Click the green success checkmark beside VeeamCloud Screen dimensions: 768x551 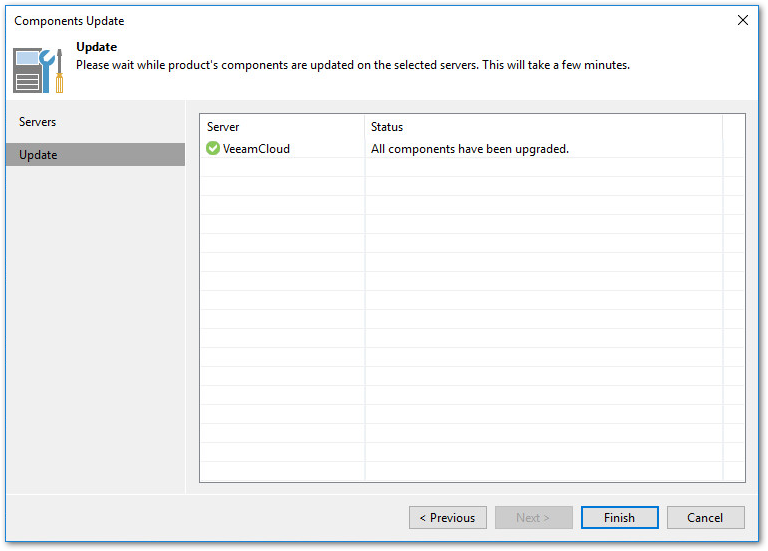point(213,149)
